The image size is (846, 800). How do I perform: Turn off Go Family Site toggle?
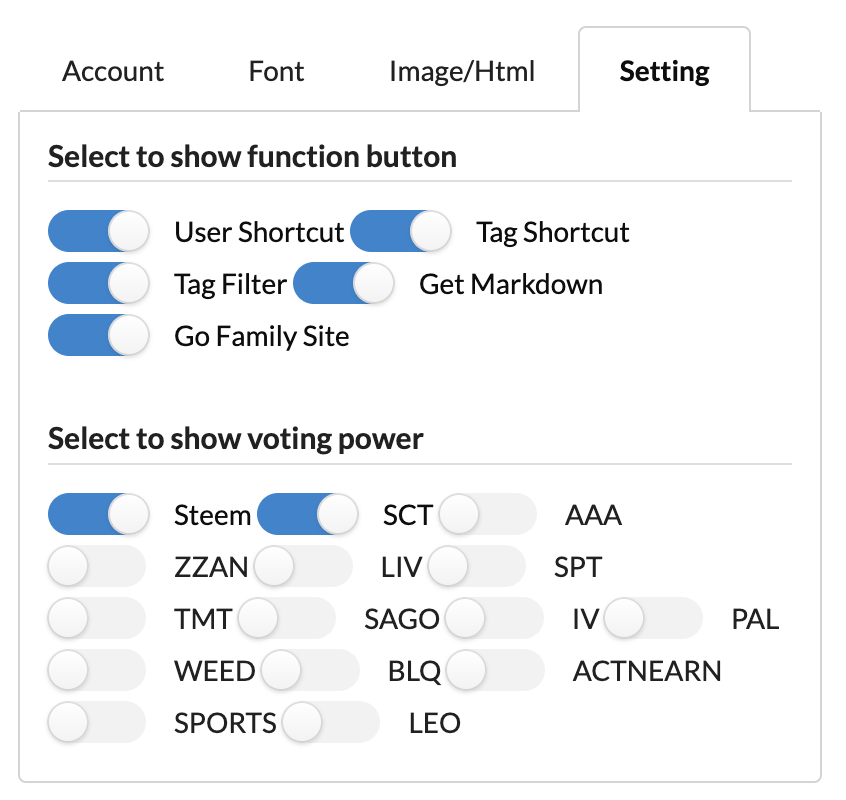[x=98, y=335]
